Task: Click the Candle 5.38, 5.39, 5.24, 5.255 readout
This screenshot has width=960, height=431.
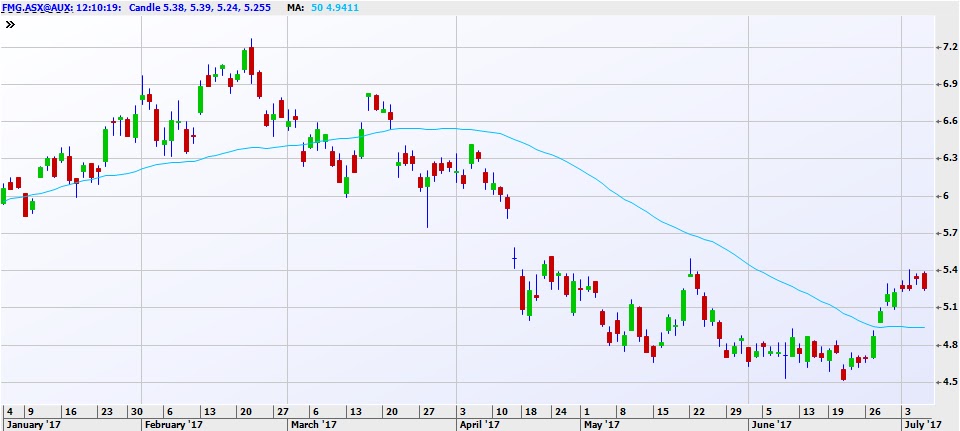Action: [x=201, y=7]
